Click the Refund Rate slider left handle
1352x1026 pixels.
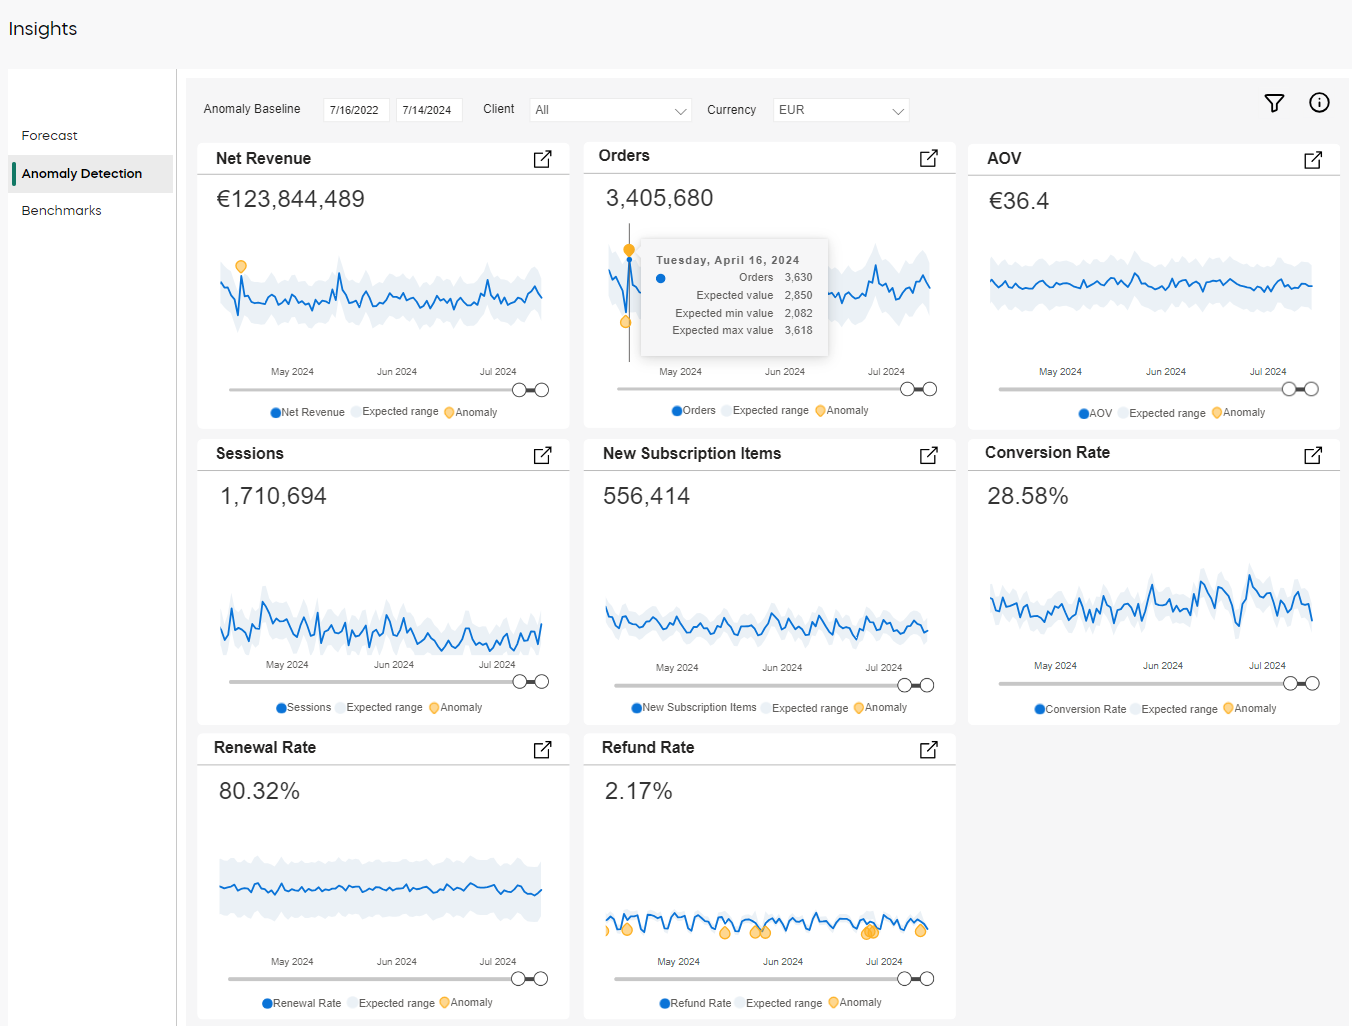(905, 979)
